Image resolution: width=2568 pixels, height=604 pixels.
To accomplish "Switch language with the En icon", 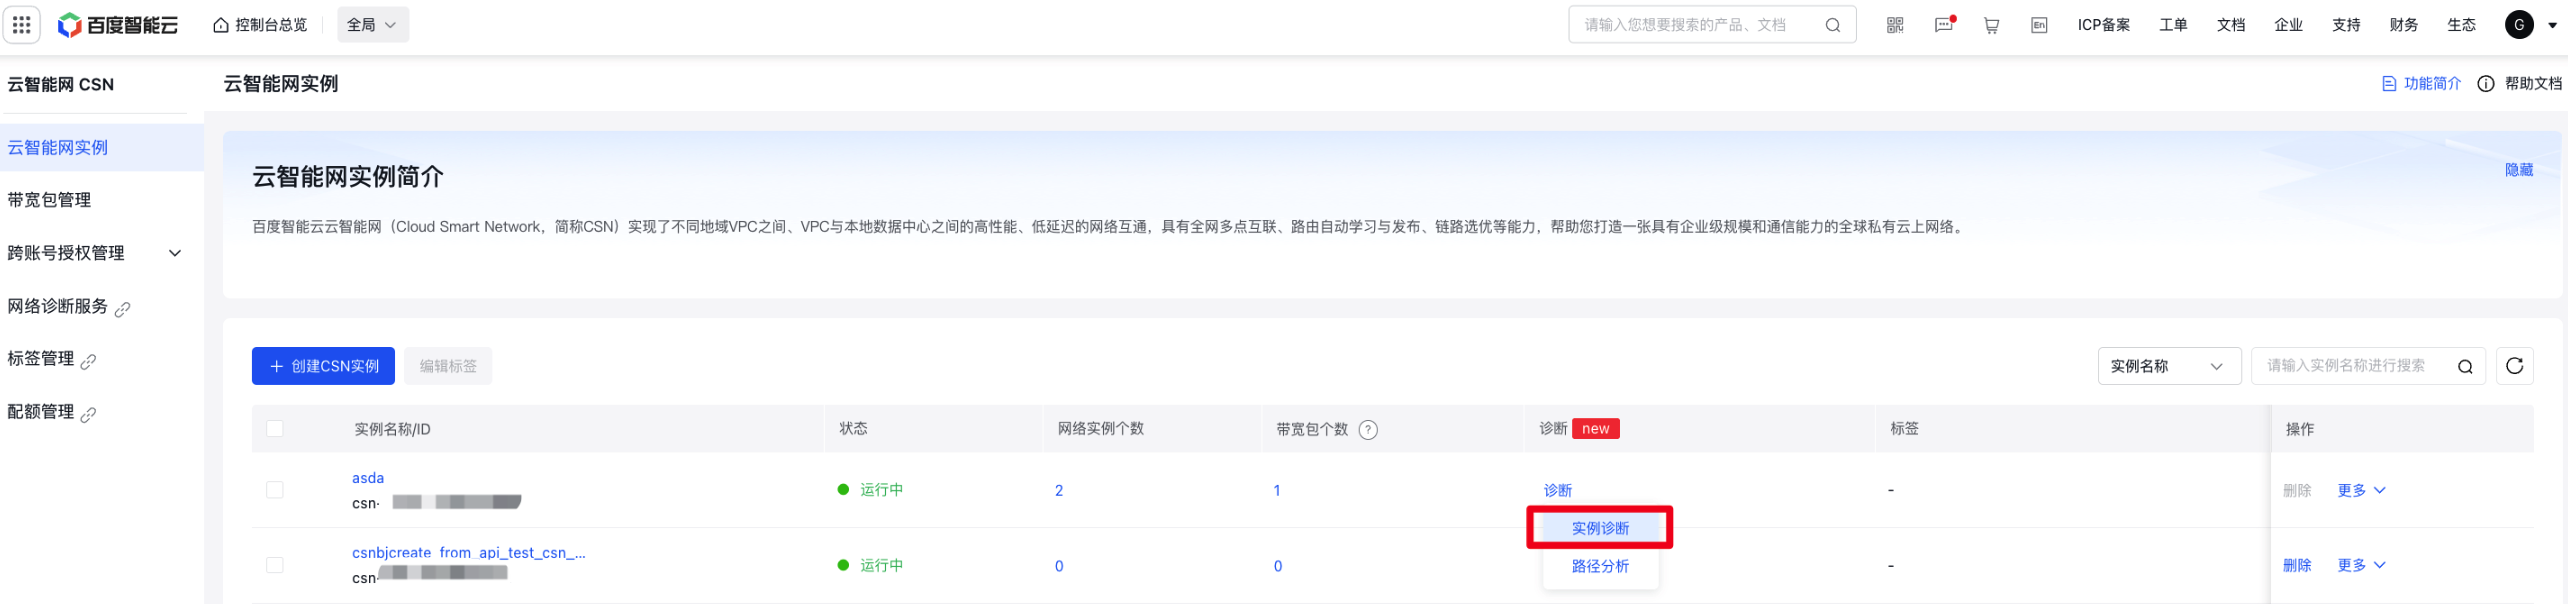I will [2039, 25].
